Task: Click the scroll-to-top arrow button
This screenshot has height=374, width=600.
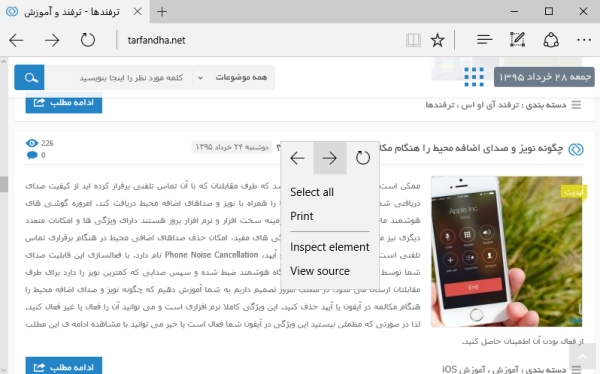Action: (582, 357)
